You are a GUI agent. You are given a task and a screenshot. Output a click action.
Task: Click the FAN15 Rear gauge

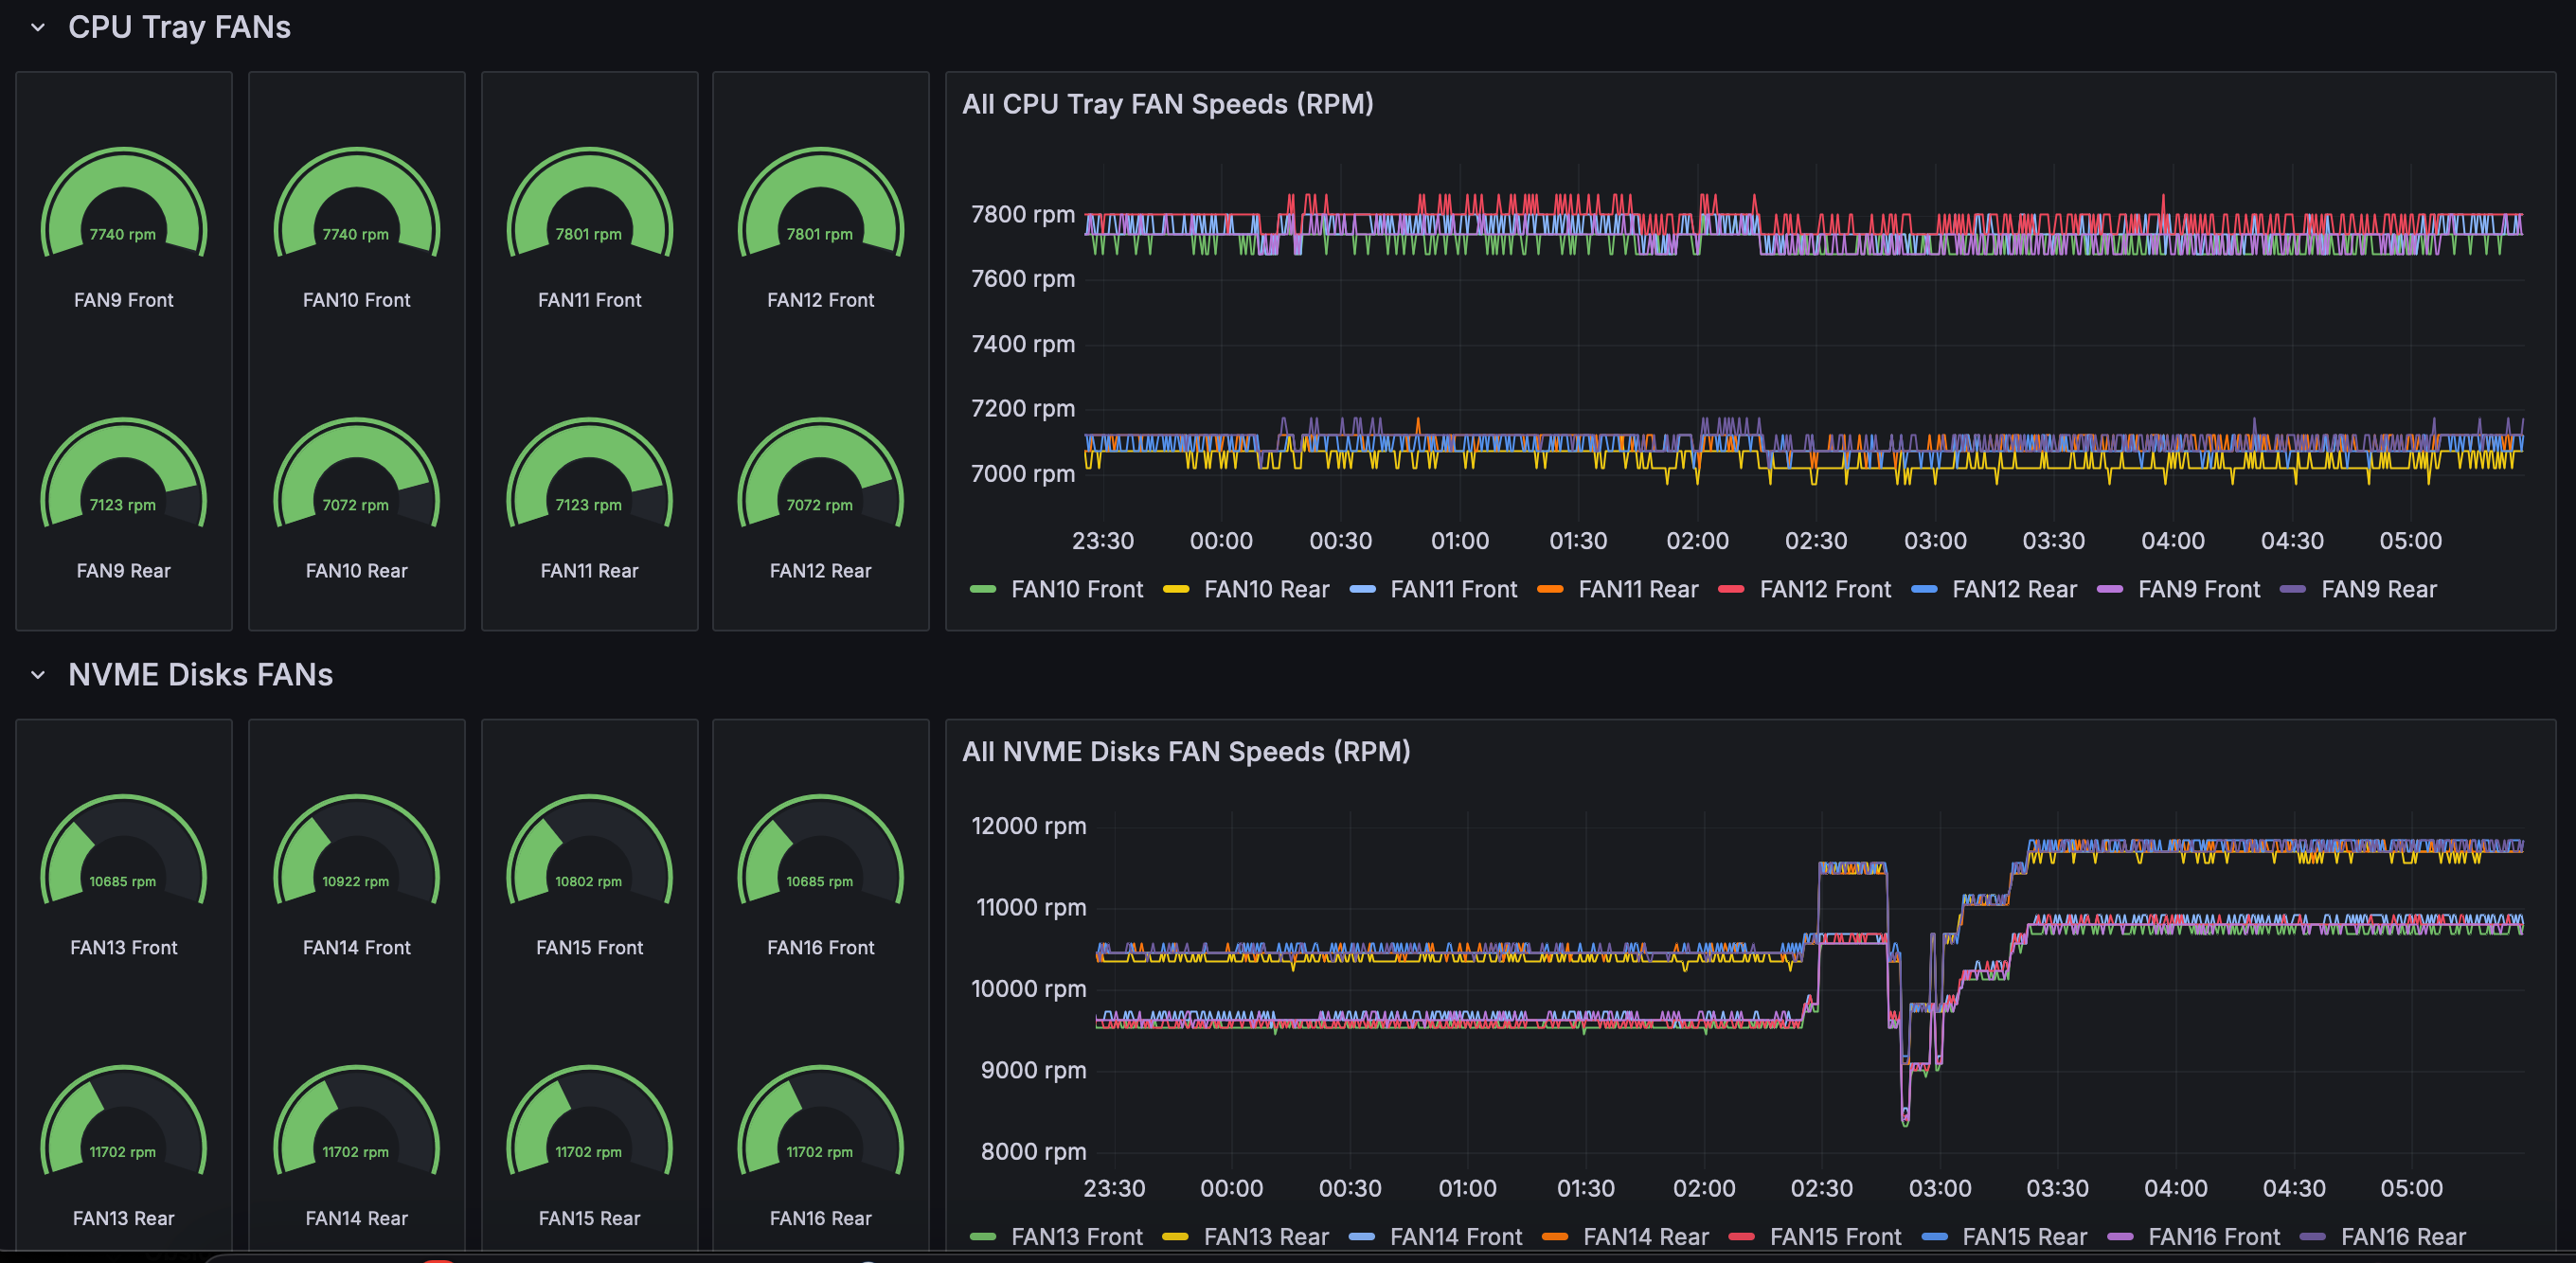tap(589, 1121)
